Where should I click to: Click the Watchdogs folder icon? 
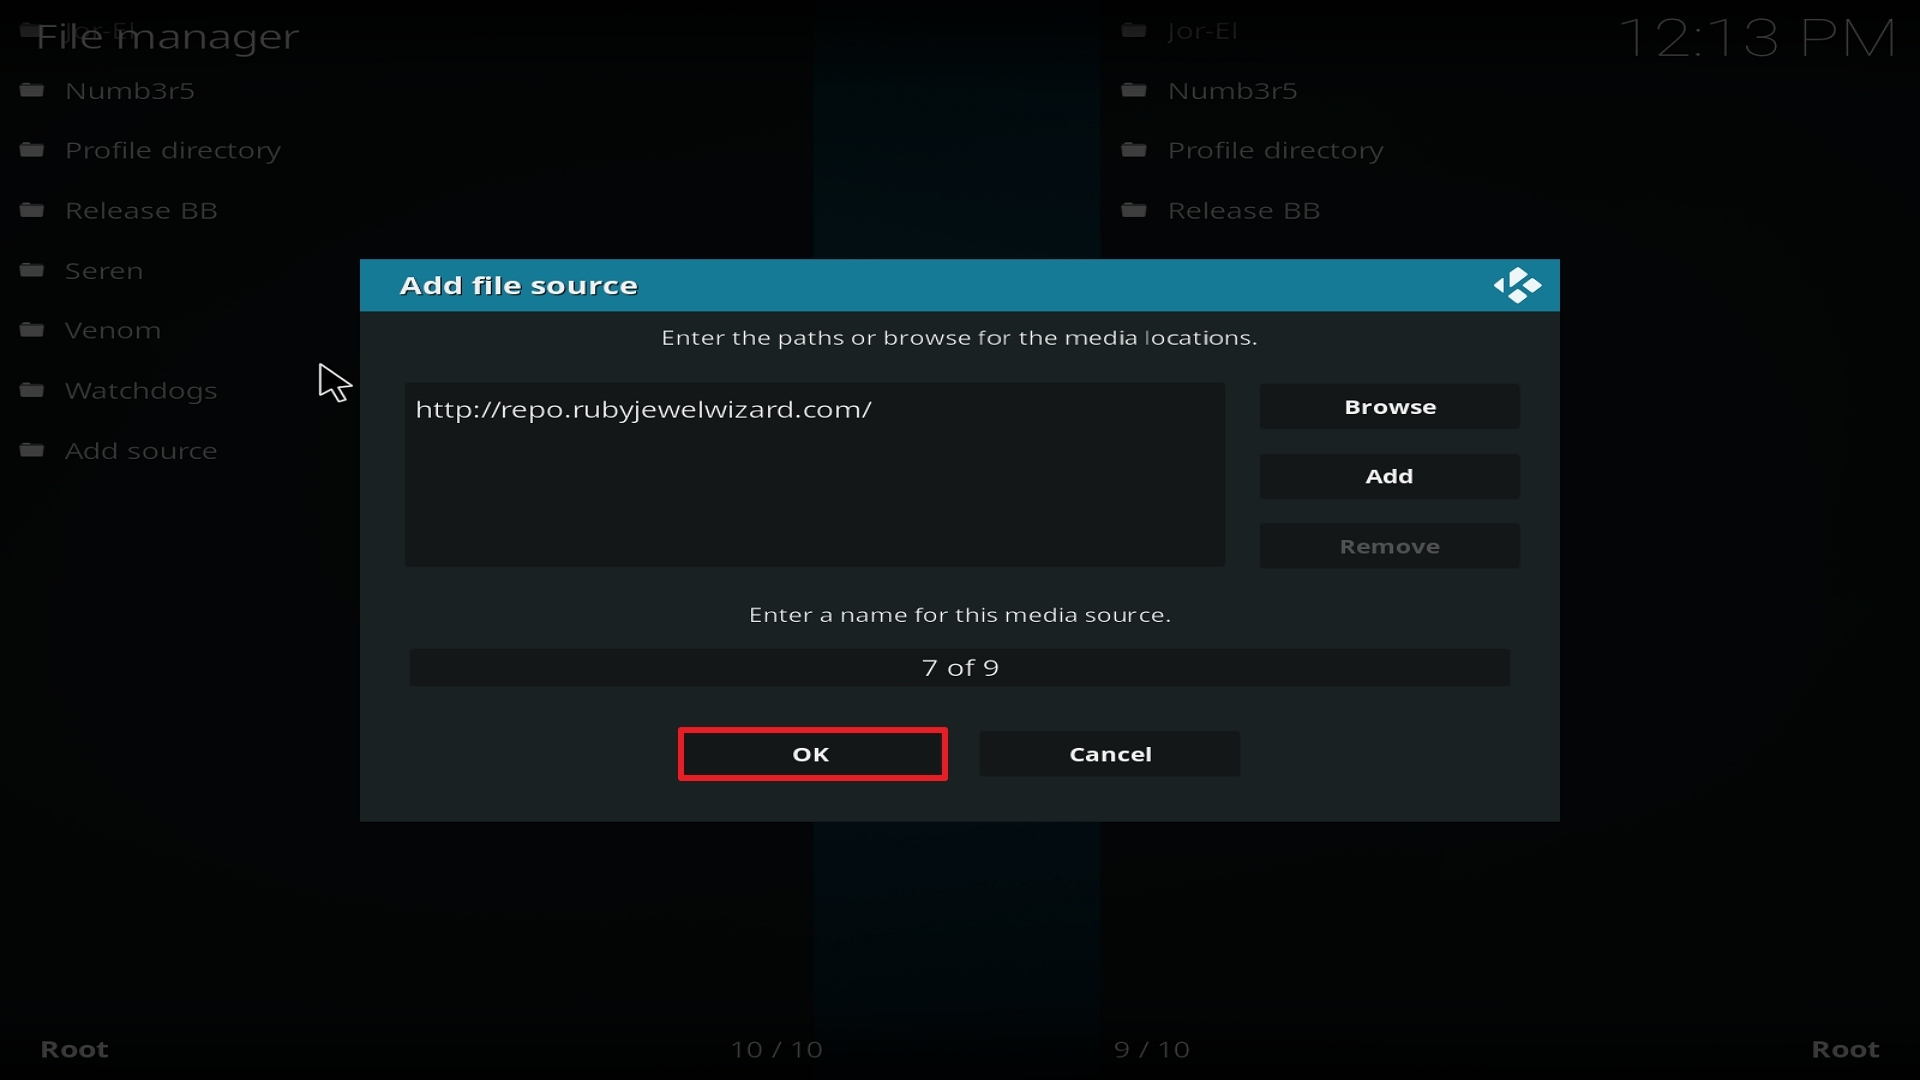[x=32, y=390]
